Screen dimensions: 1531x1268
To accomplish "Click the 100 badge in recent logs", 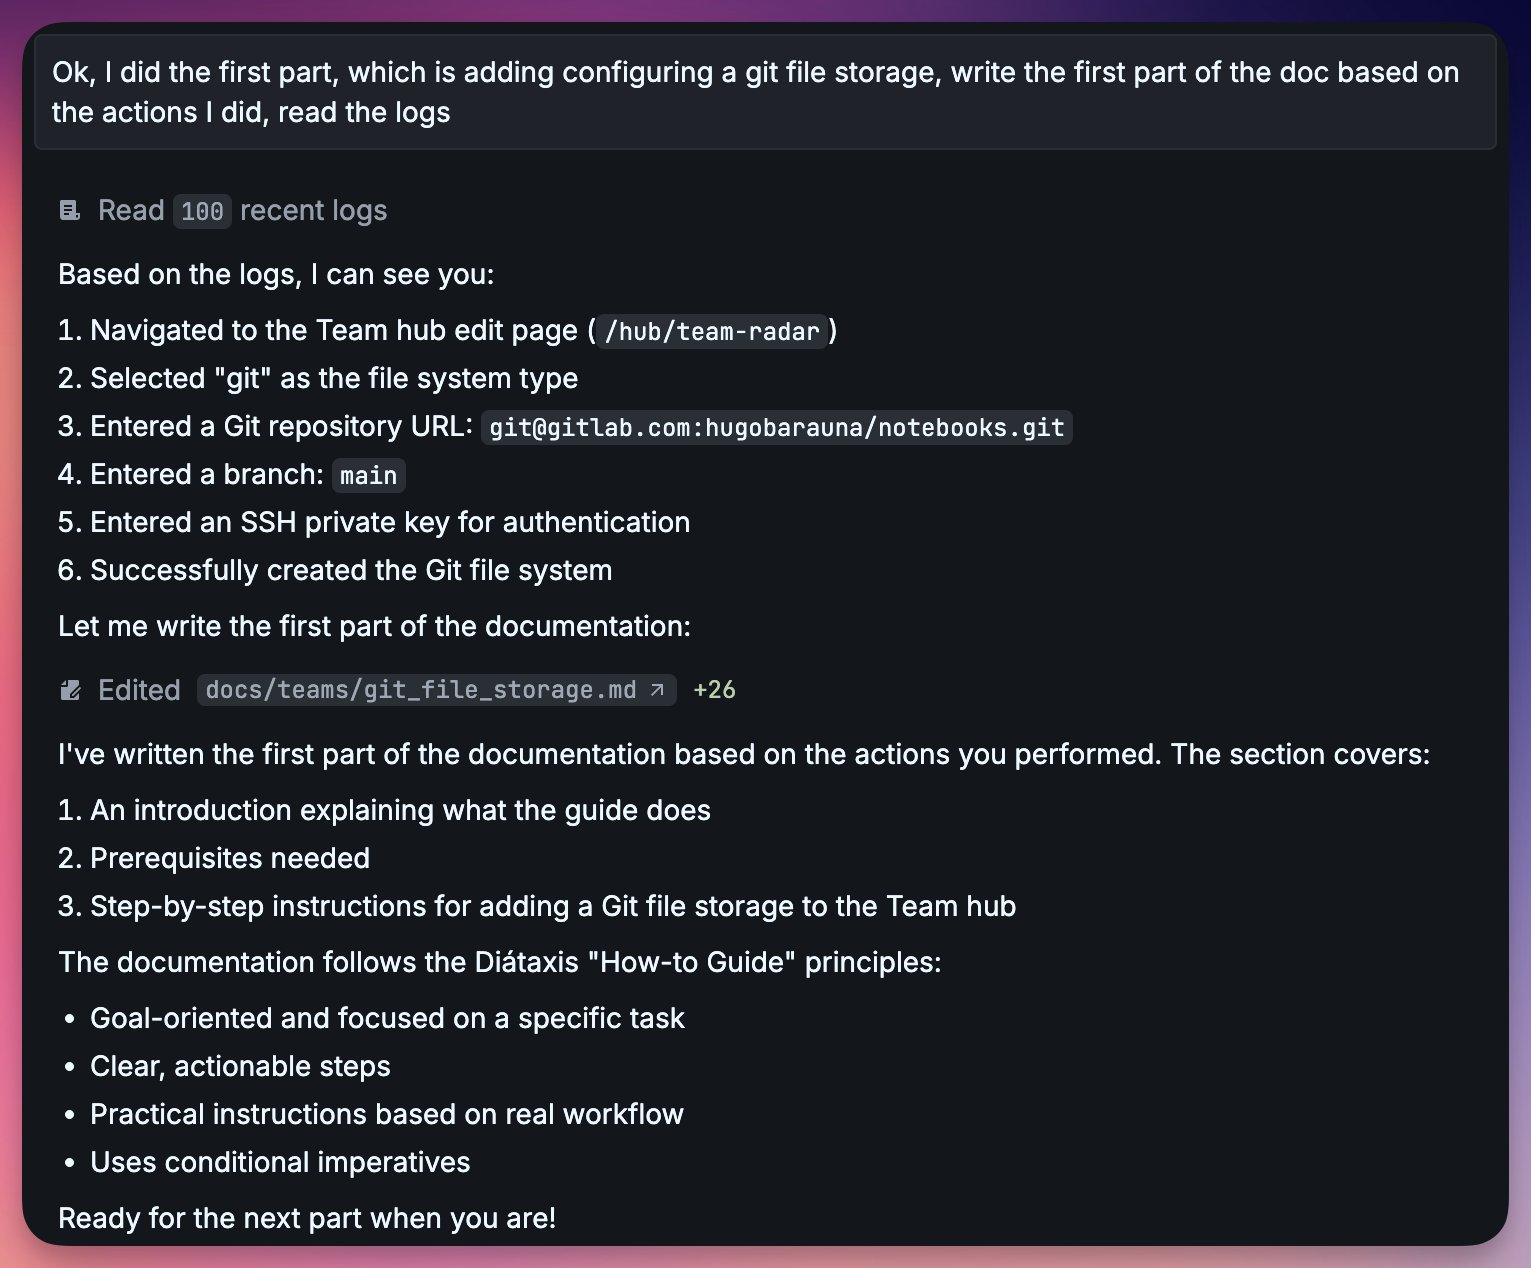I will (x=202, y=211).
